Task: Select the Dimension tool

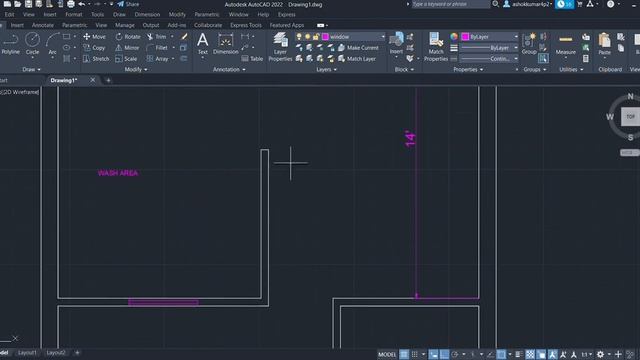Action: point(225,44)
